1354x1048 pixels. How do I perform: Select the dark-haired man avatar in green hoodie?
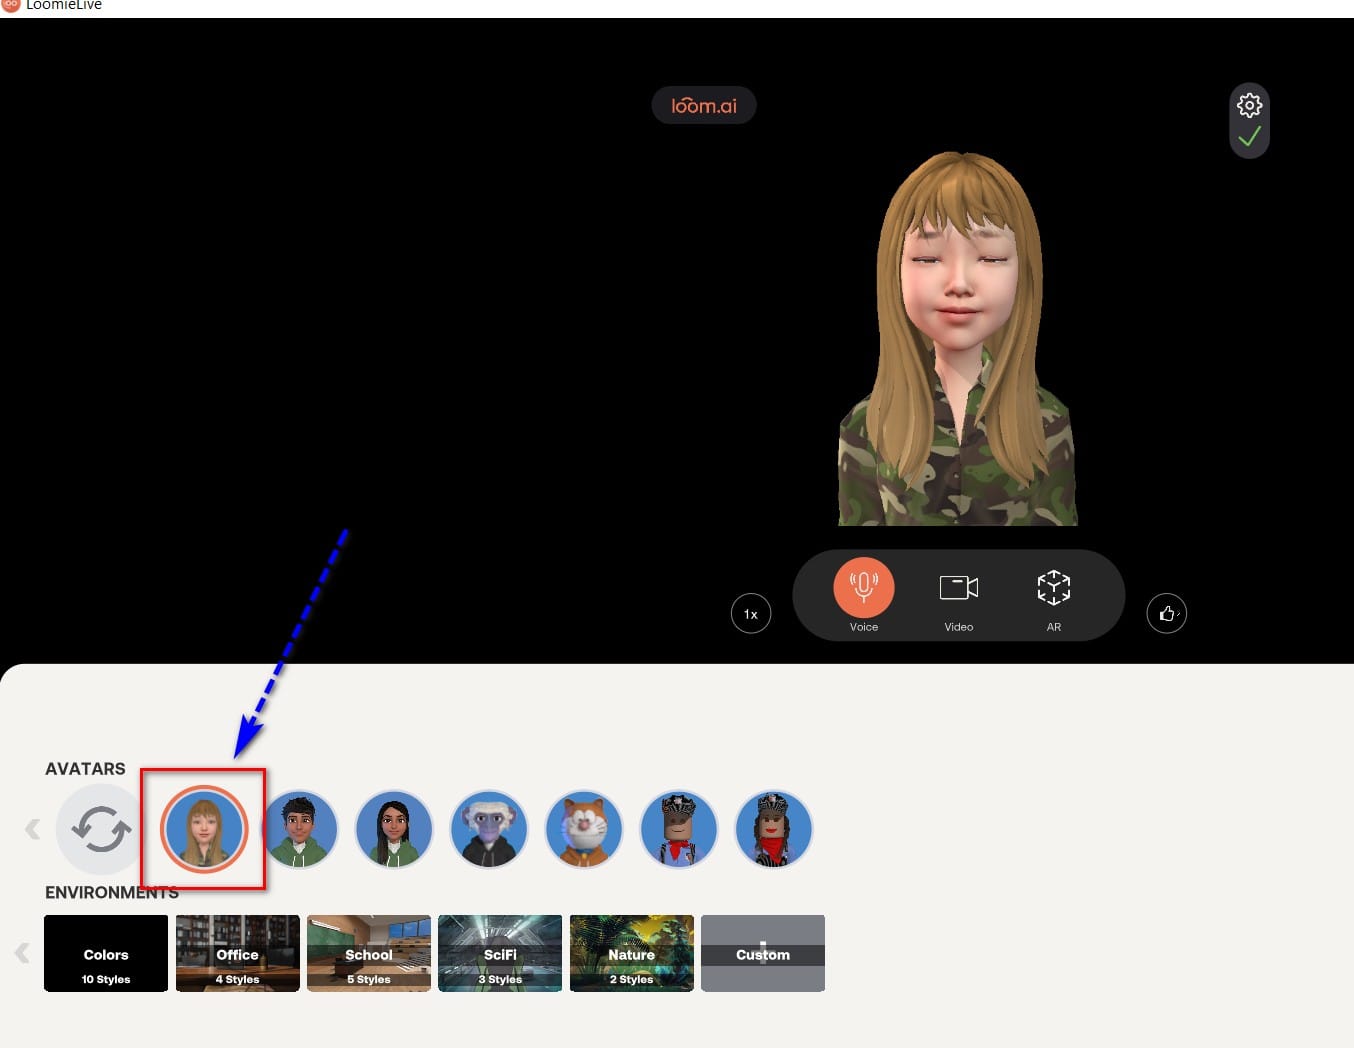click(299, 829)
